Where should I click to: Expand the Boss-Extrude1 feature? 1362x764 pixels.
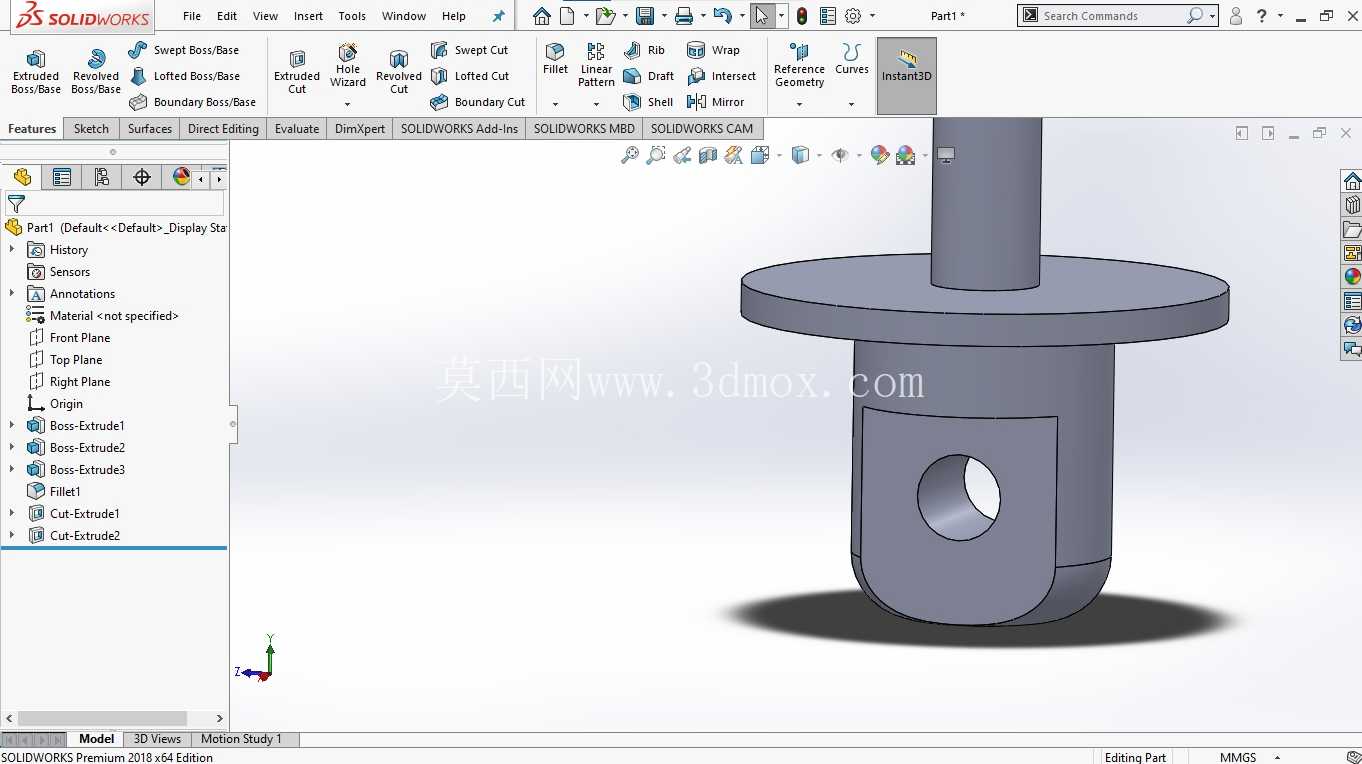pos(12,425)
